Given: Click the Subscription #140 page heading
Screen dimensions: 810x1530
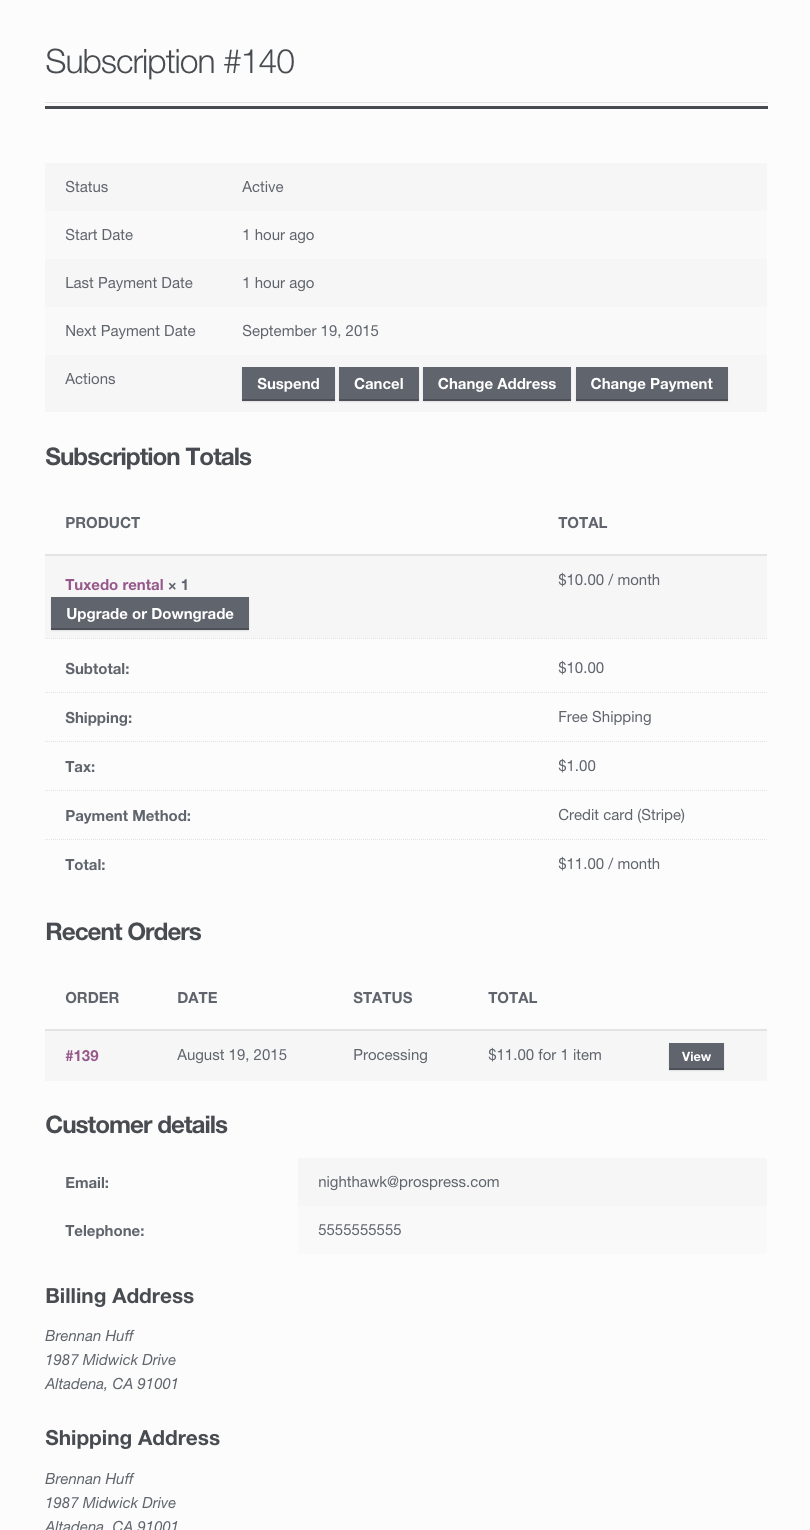Looking at the screenshot, I should pos(170,62).
